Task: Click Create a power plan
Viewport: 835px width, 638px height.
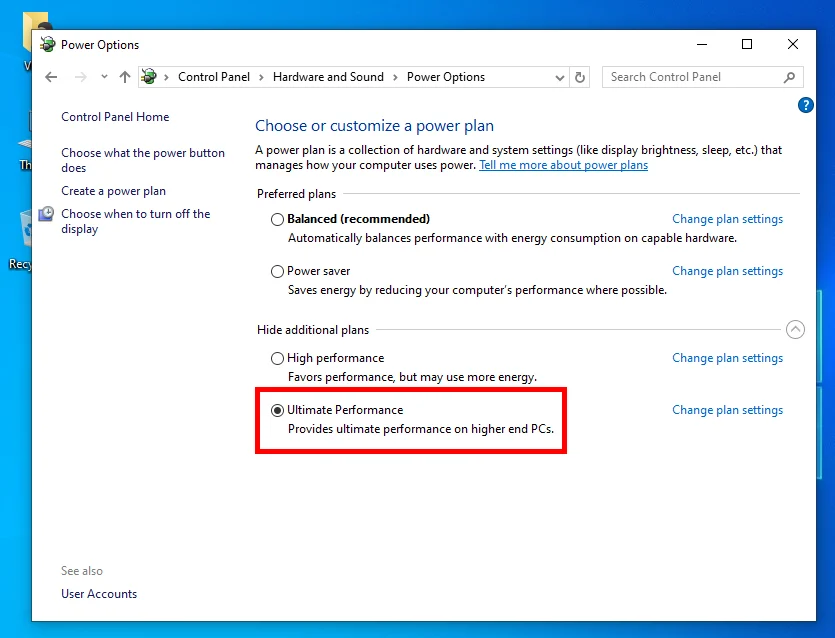Action: (x=113, y=191)
